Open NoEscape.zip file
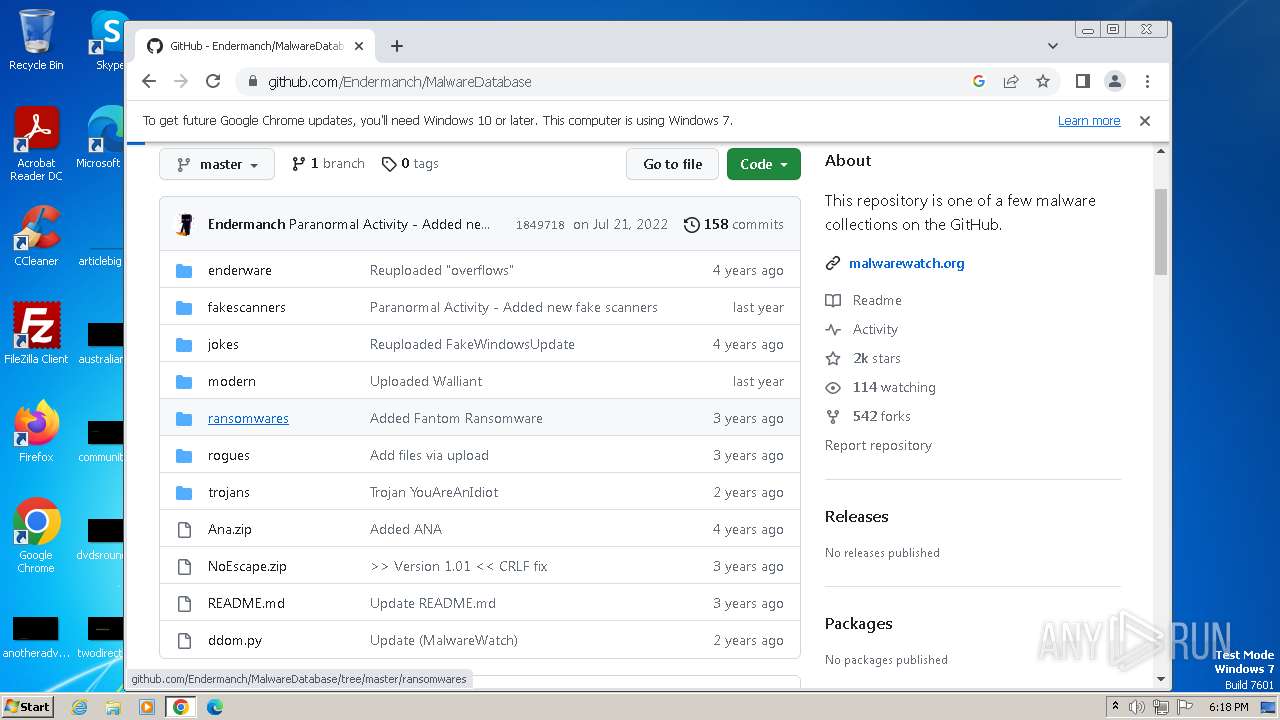 click(247, 567)
